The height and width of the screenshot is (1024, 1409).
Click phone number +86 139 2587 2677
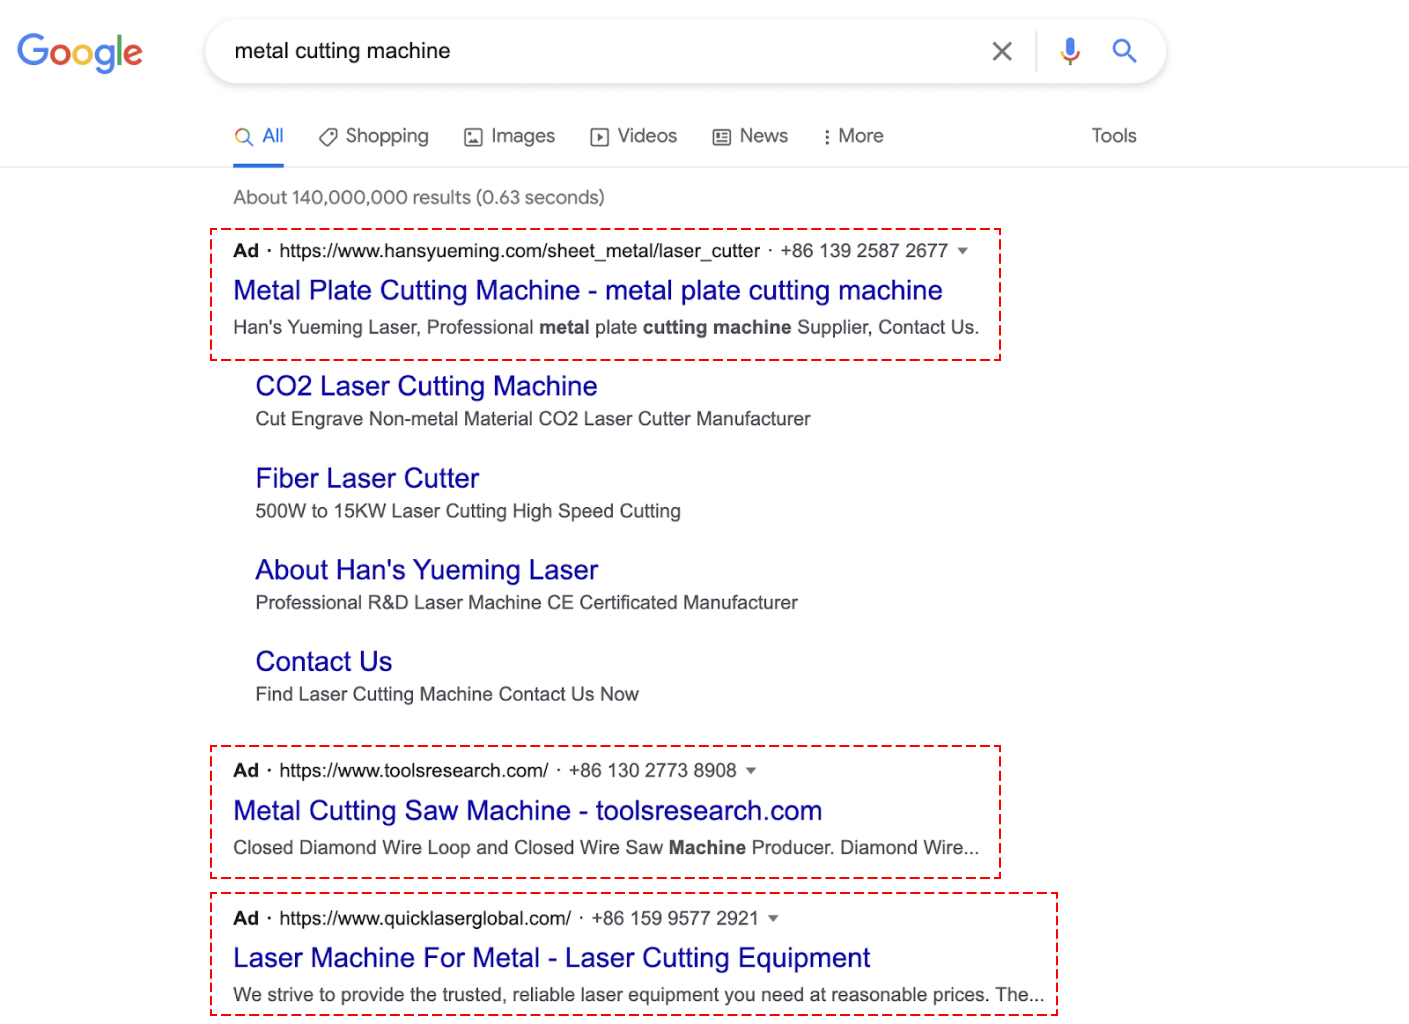pos(864,251)
